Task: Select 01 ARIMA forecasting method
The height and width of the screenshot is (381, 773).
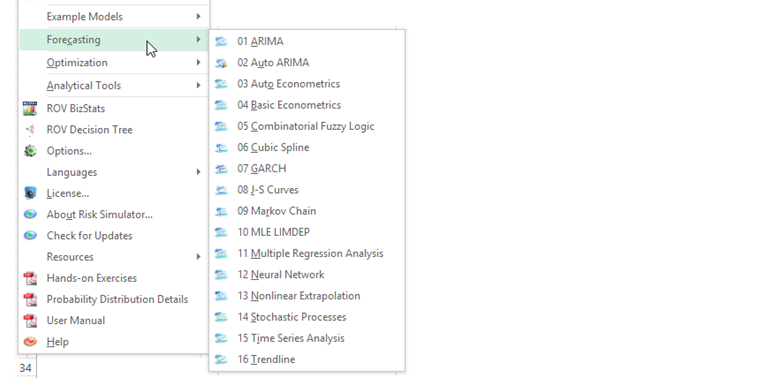Action: pos(307,41)
